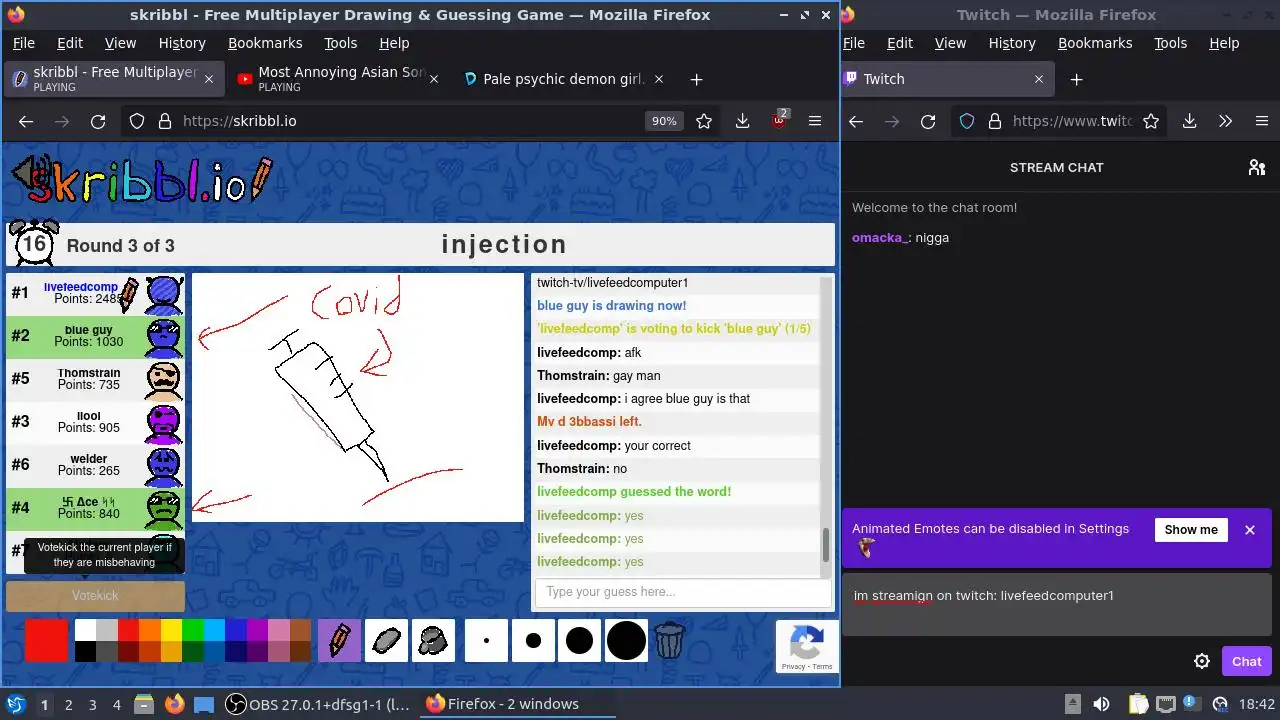
Task: Open the File menu in the skribbl window
Action: pyautogui.click(x=23, y=43)
